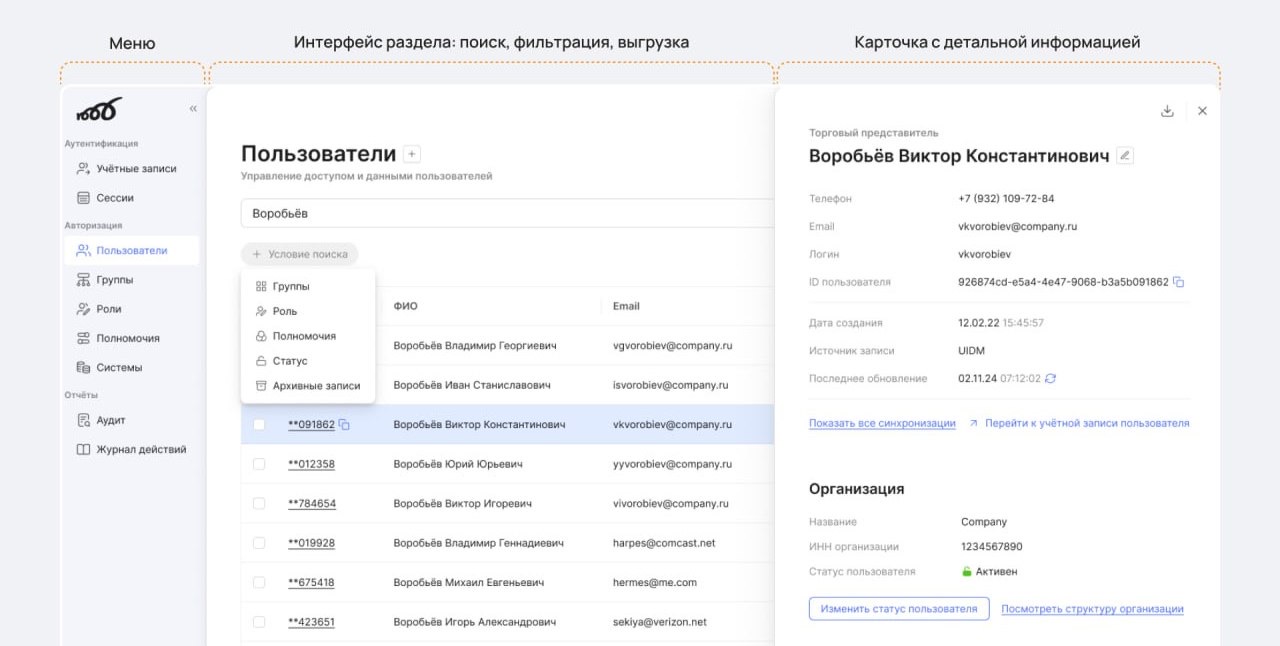Check the box for row **784654

pos(259,503)
